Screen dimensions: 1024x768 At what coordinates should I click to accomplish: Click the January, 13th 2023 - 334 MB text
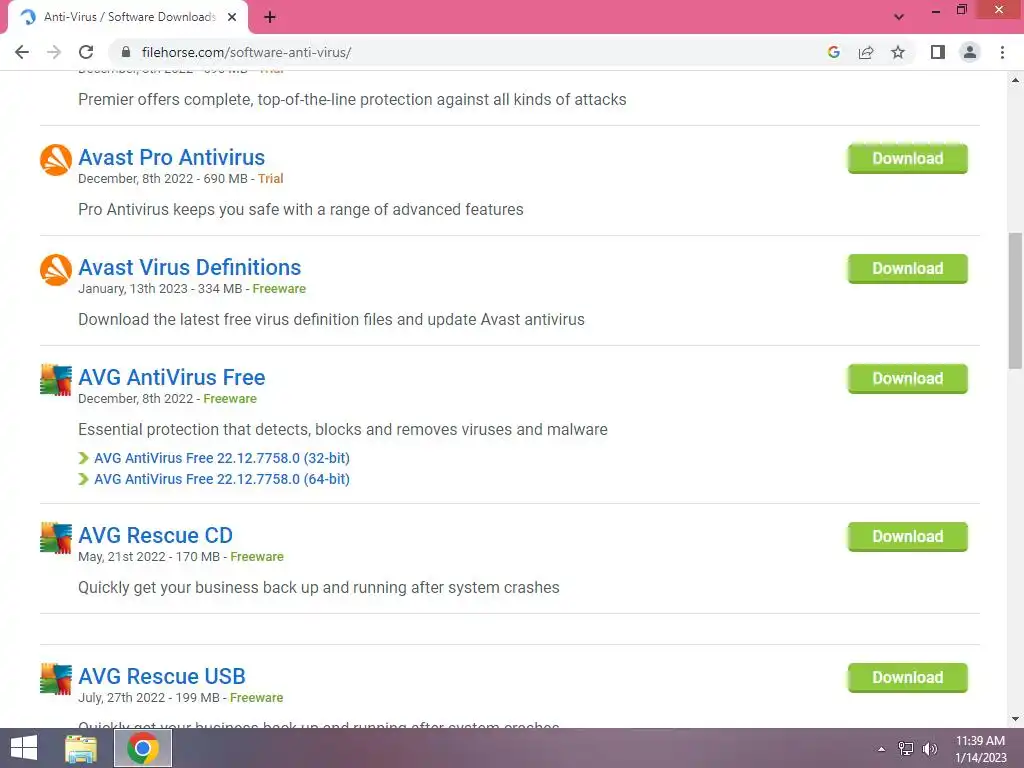pos(160,289)
